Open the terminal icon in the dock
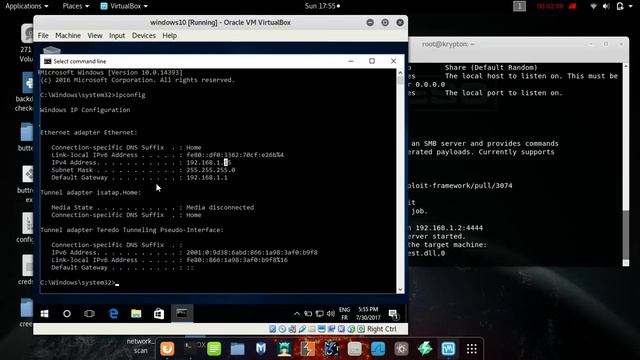 [190, 349]
